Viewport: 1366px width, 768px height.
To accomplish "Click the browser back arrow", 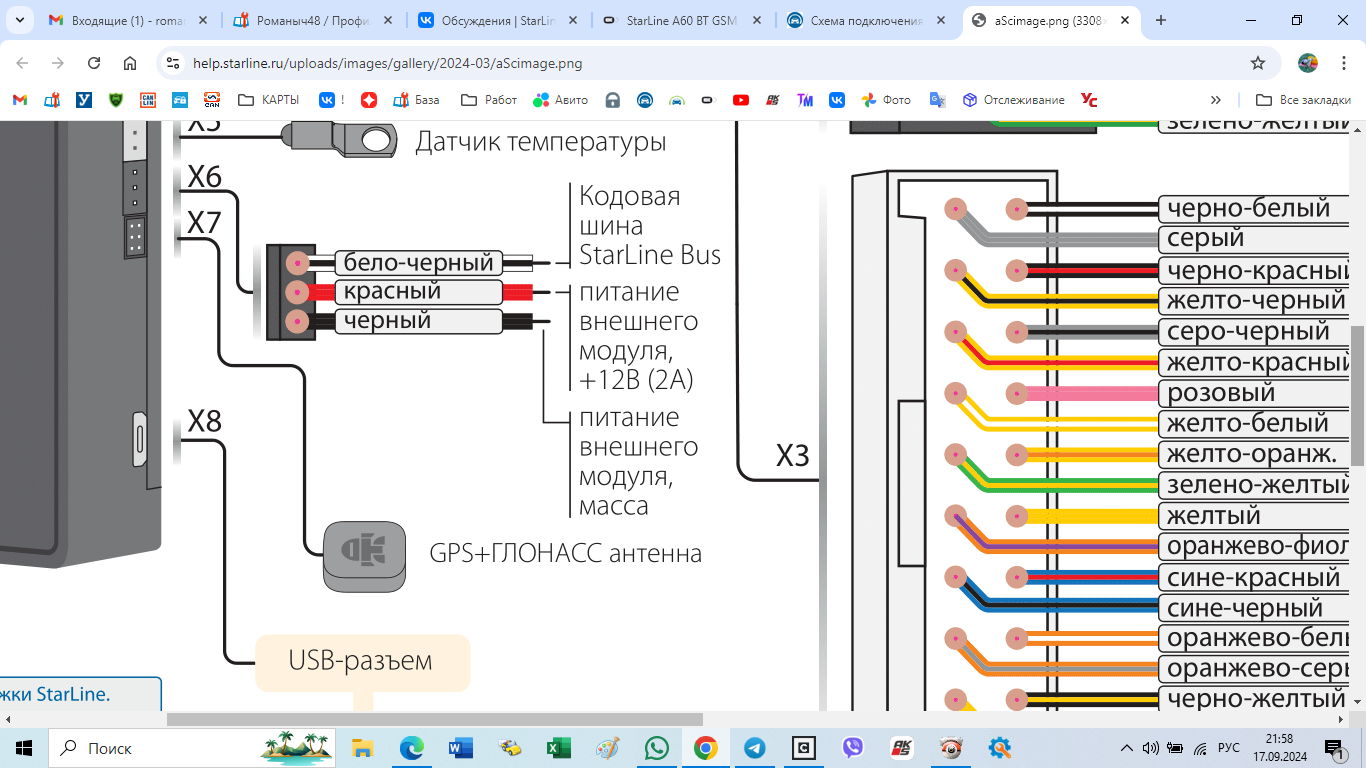I will point(22,63).
